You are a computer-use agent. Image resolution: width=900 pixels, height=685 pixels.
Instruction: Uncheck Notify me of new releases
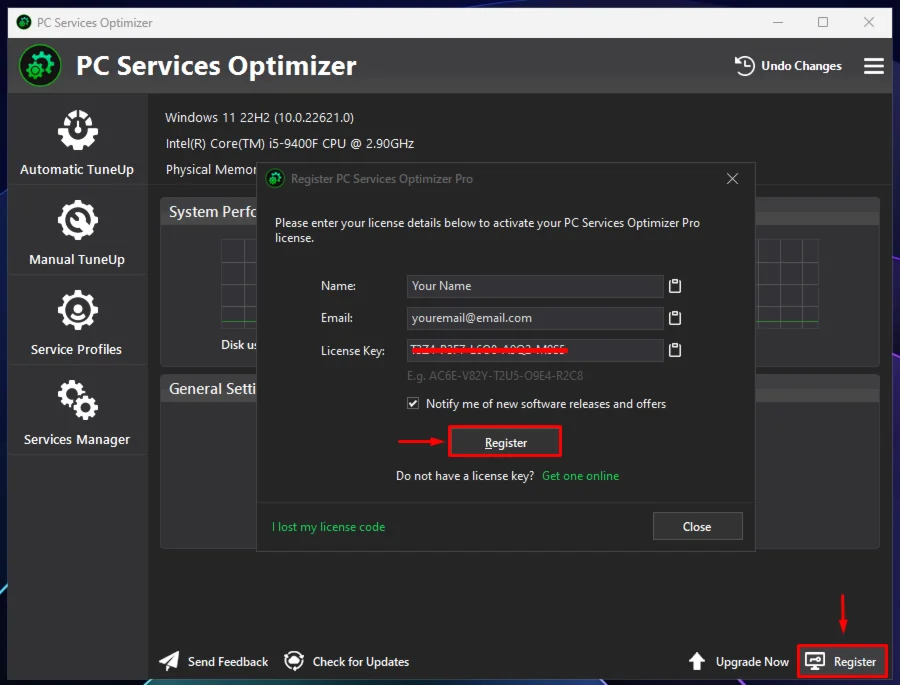413,404
